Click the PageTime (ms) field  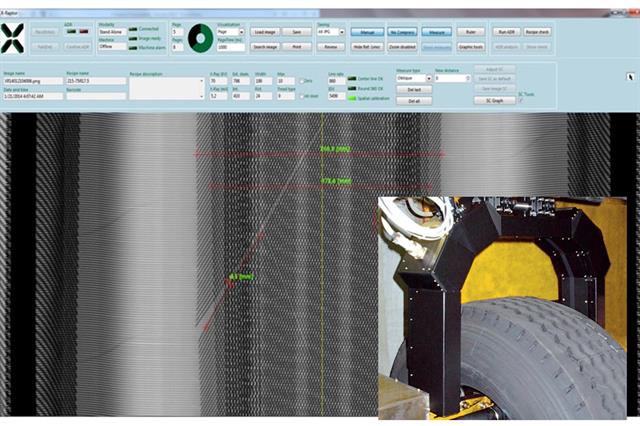(x=231, y=47)
